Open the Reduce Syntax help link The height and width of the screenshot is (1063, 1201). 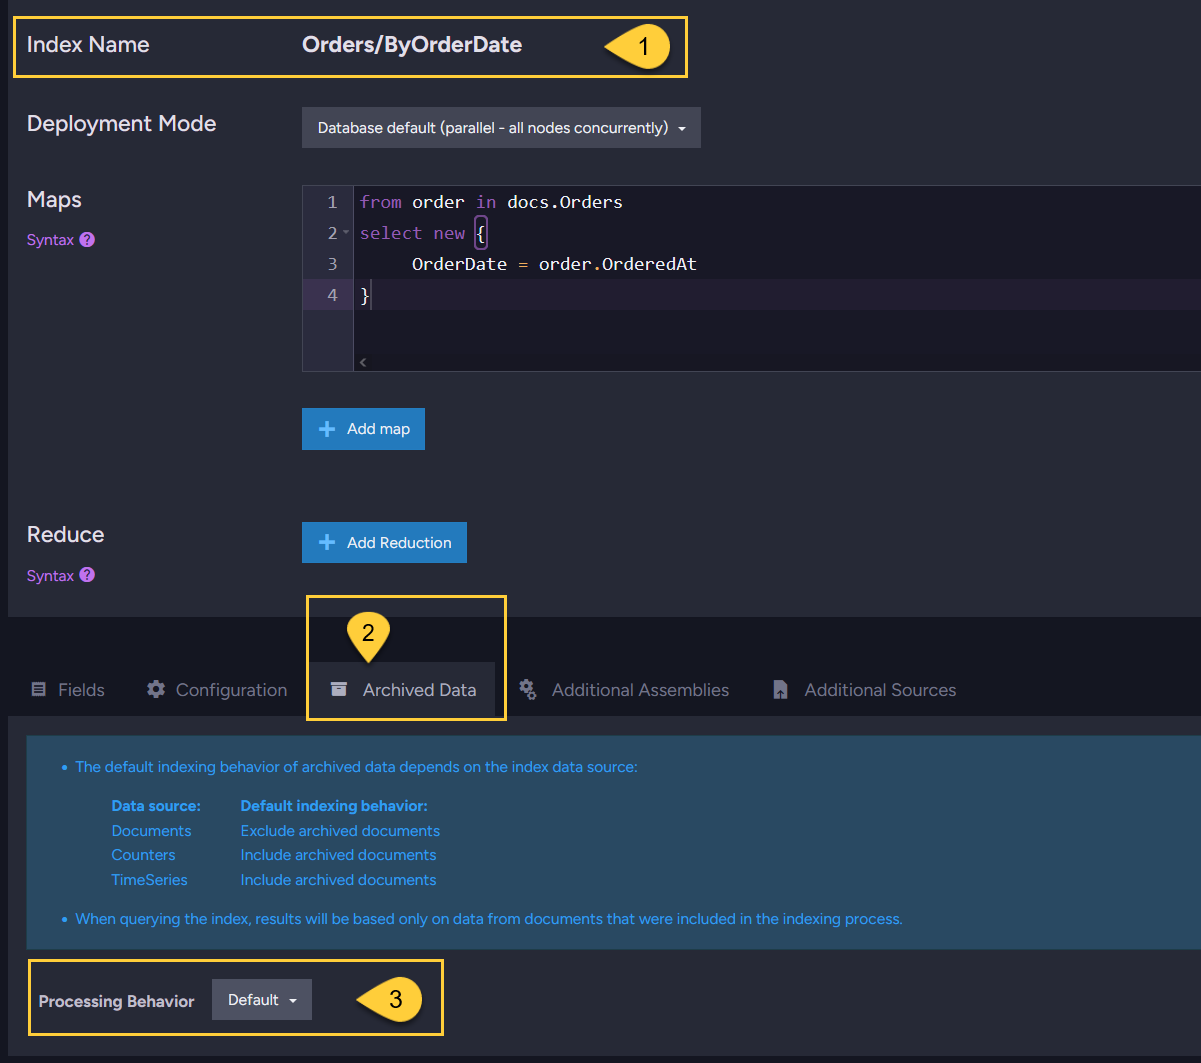50,576
